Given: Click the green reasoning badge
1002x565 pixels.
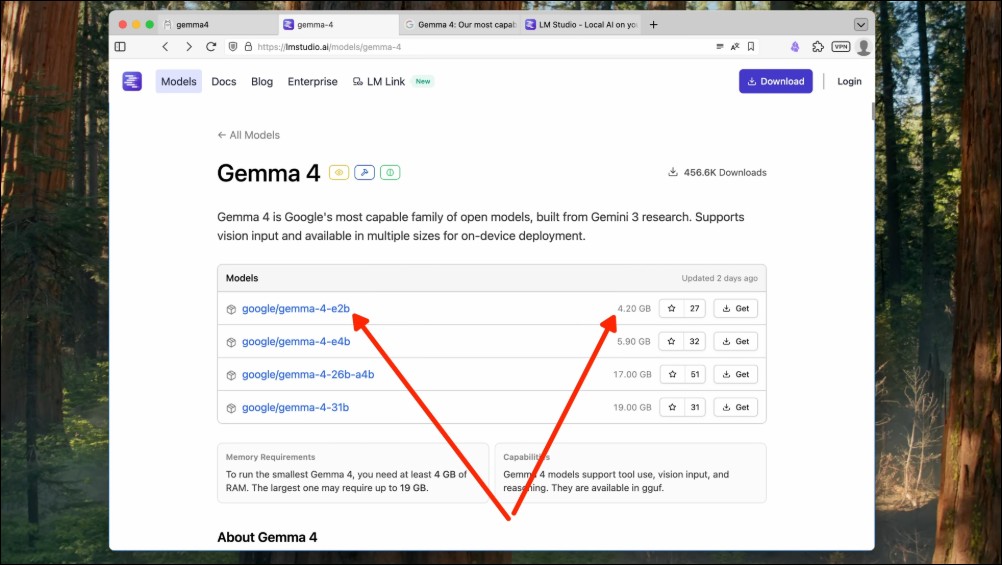Looking at the screenshot, I should (x=390, y=173).
